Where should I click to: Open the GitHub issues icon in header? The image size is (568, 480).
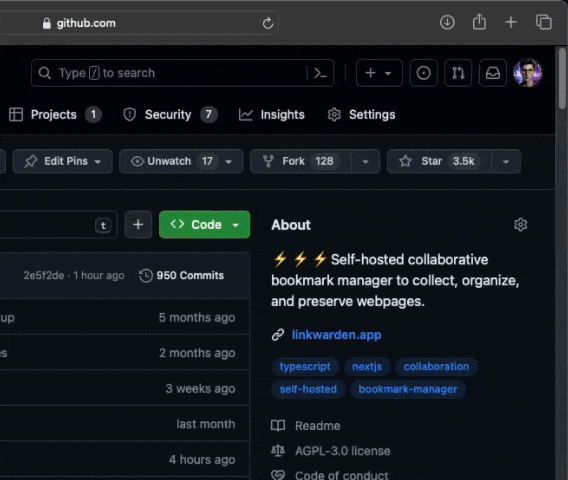point(423,73)
